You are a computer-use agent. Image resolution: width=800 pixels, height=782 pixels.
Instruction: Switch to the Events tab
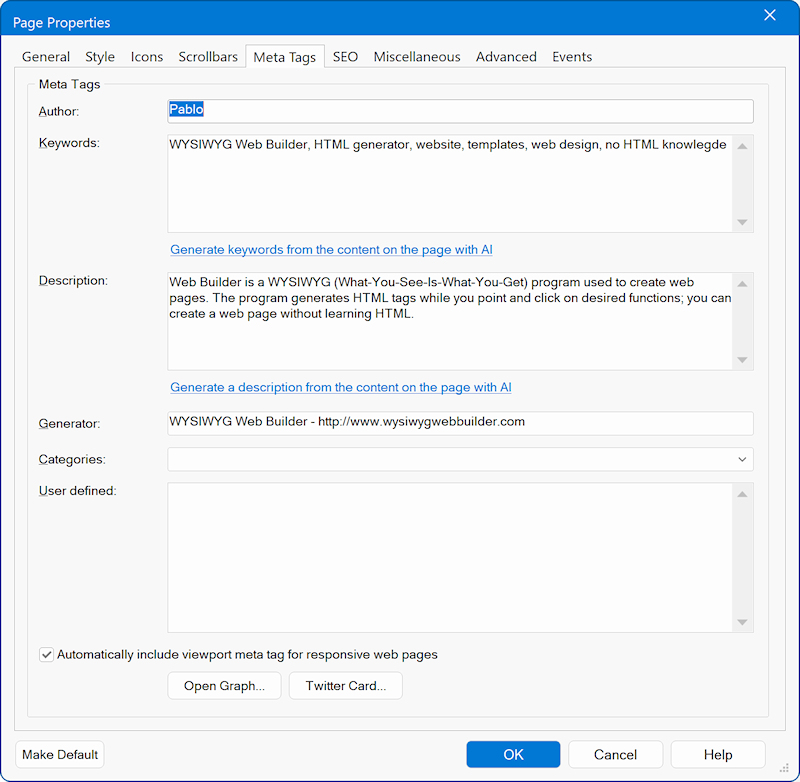coord(572,57)
